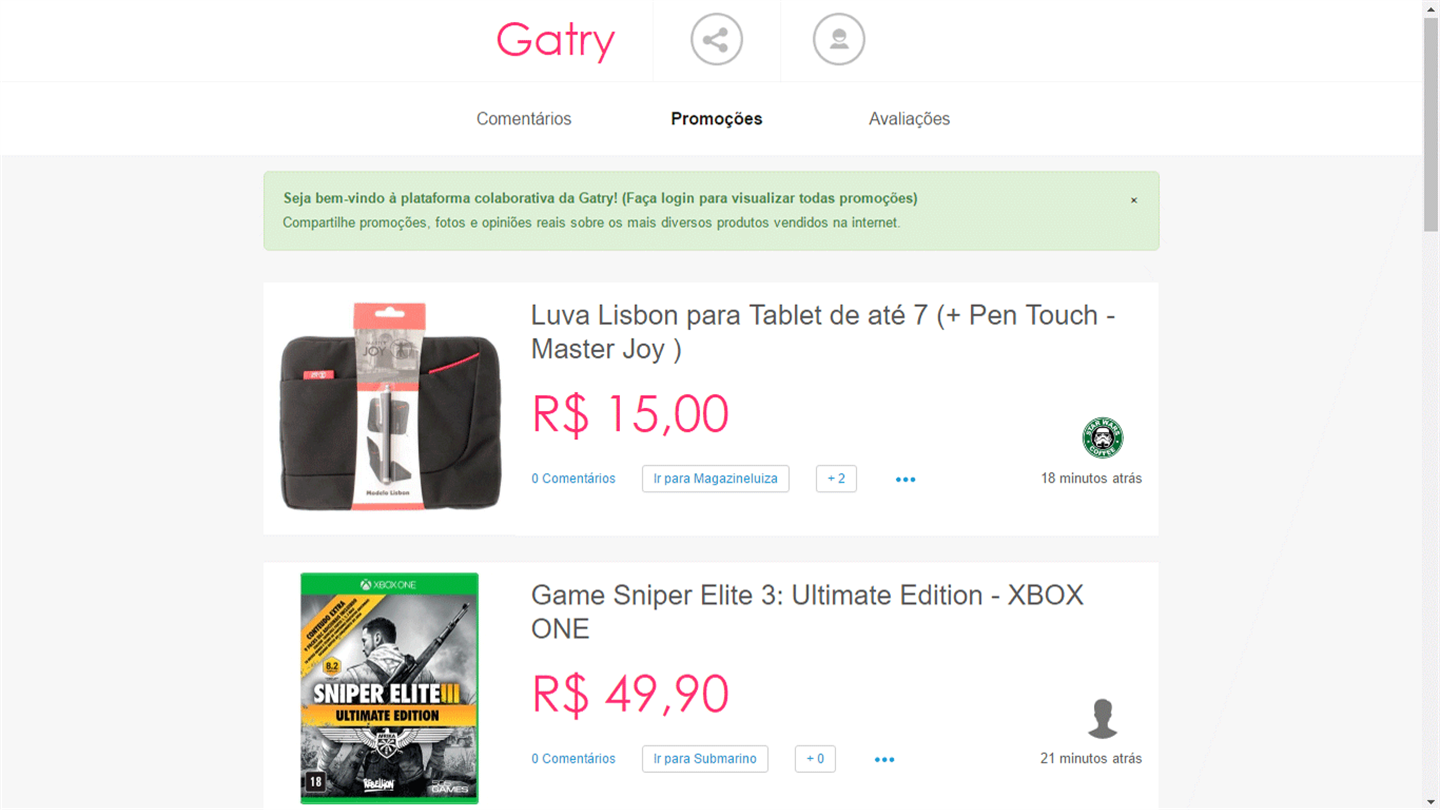Click Ir para Submarino button
Image resolution: width=1440 pixels, height=810 pixels.
click(705, 758)
